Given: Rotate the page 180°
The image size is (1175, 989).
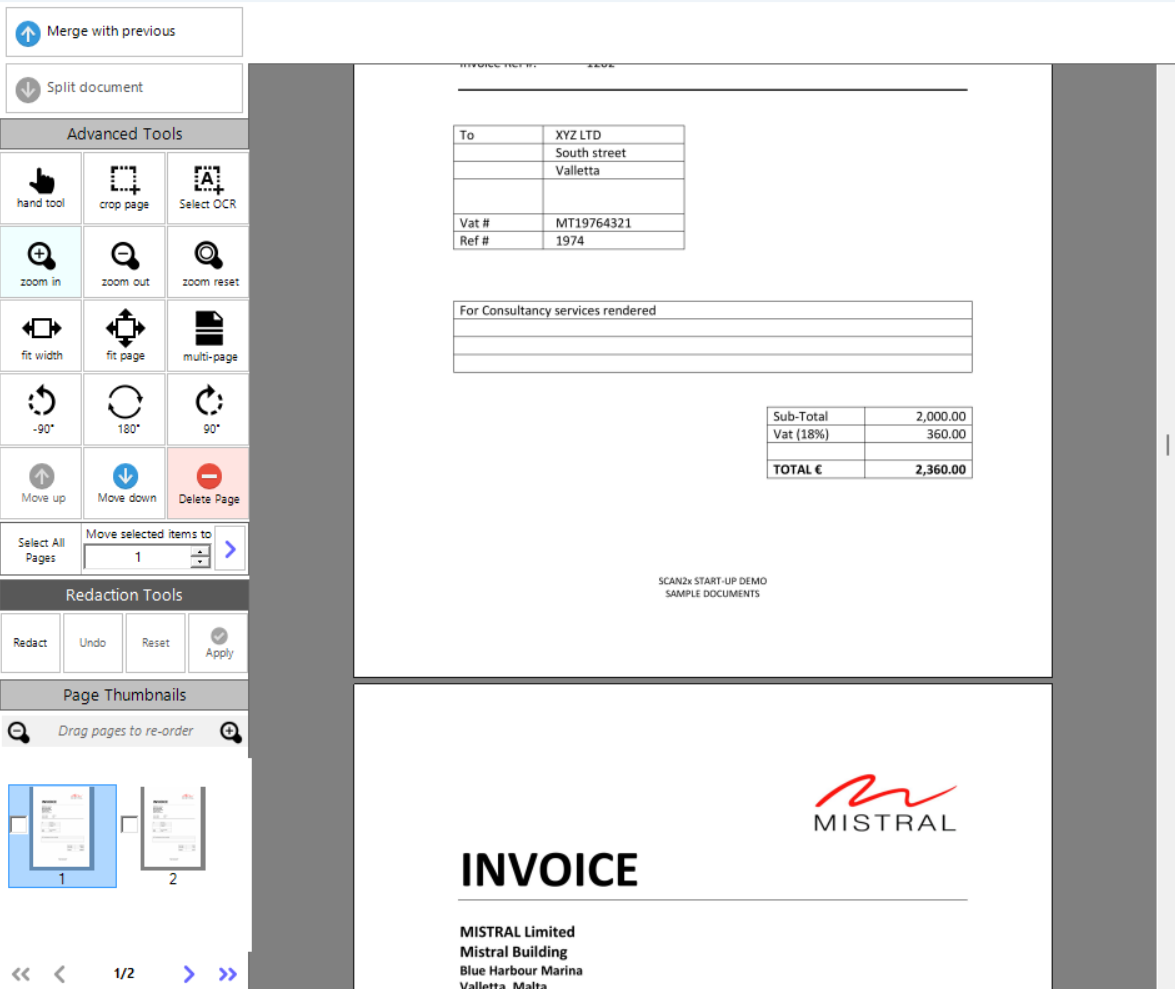Looking at the screenshot, I should (x=124, y=409).
